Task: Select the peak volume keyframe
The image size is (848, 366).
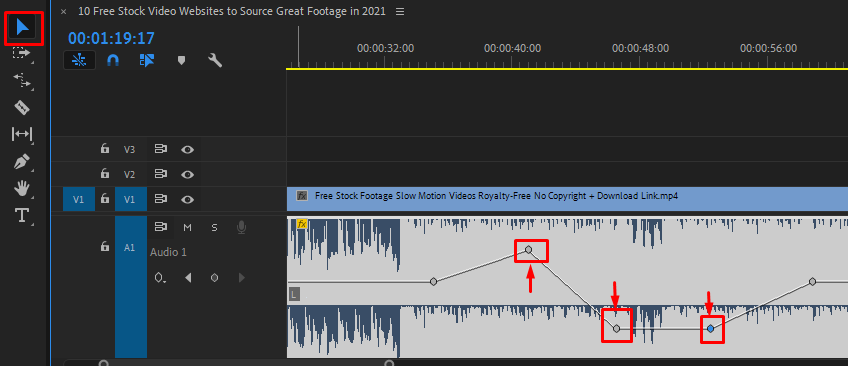Action: tap(529, 249)
